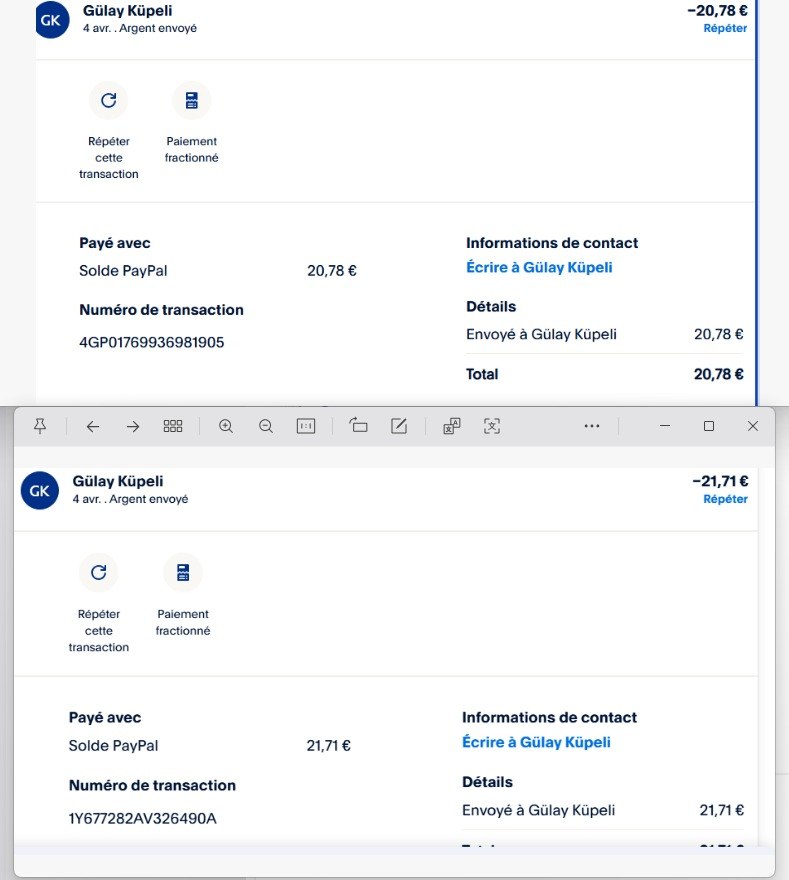
Task: Click the extract text icon in toolbar
Action: tap(491, 426)
